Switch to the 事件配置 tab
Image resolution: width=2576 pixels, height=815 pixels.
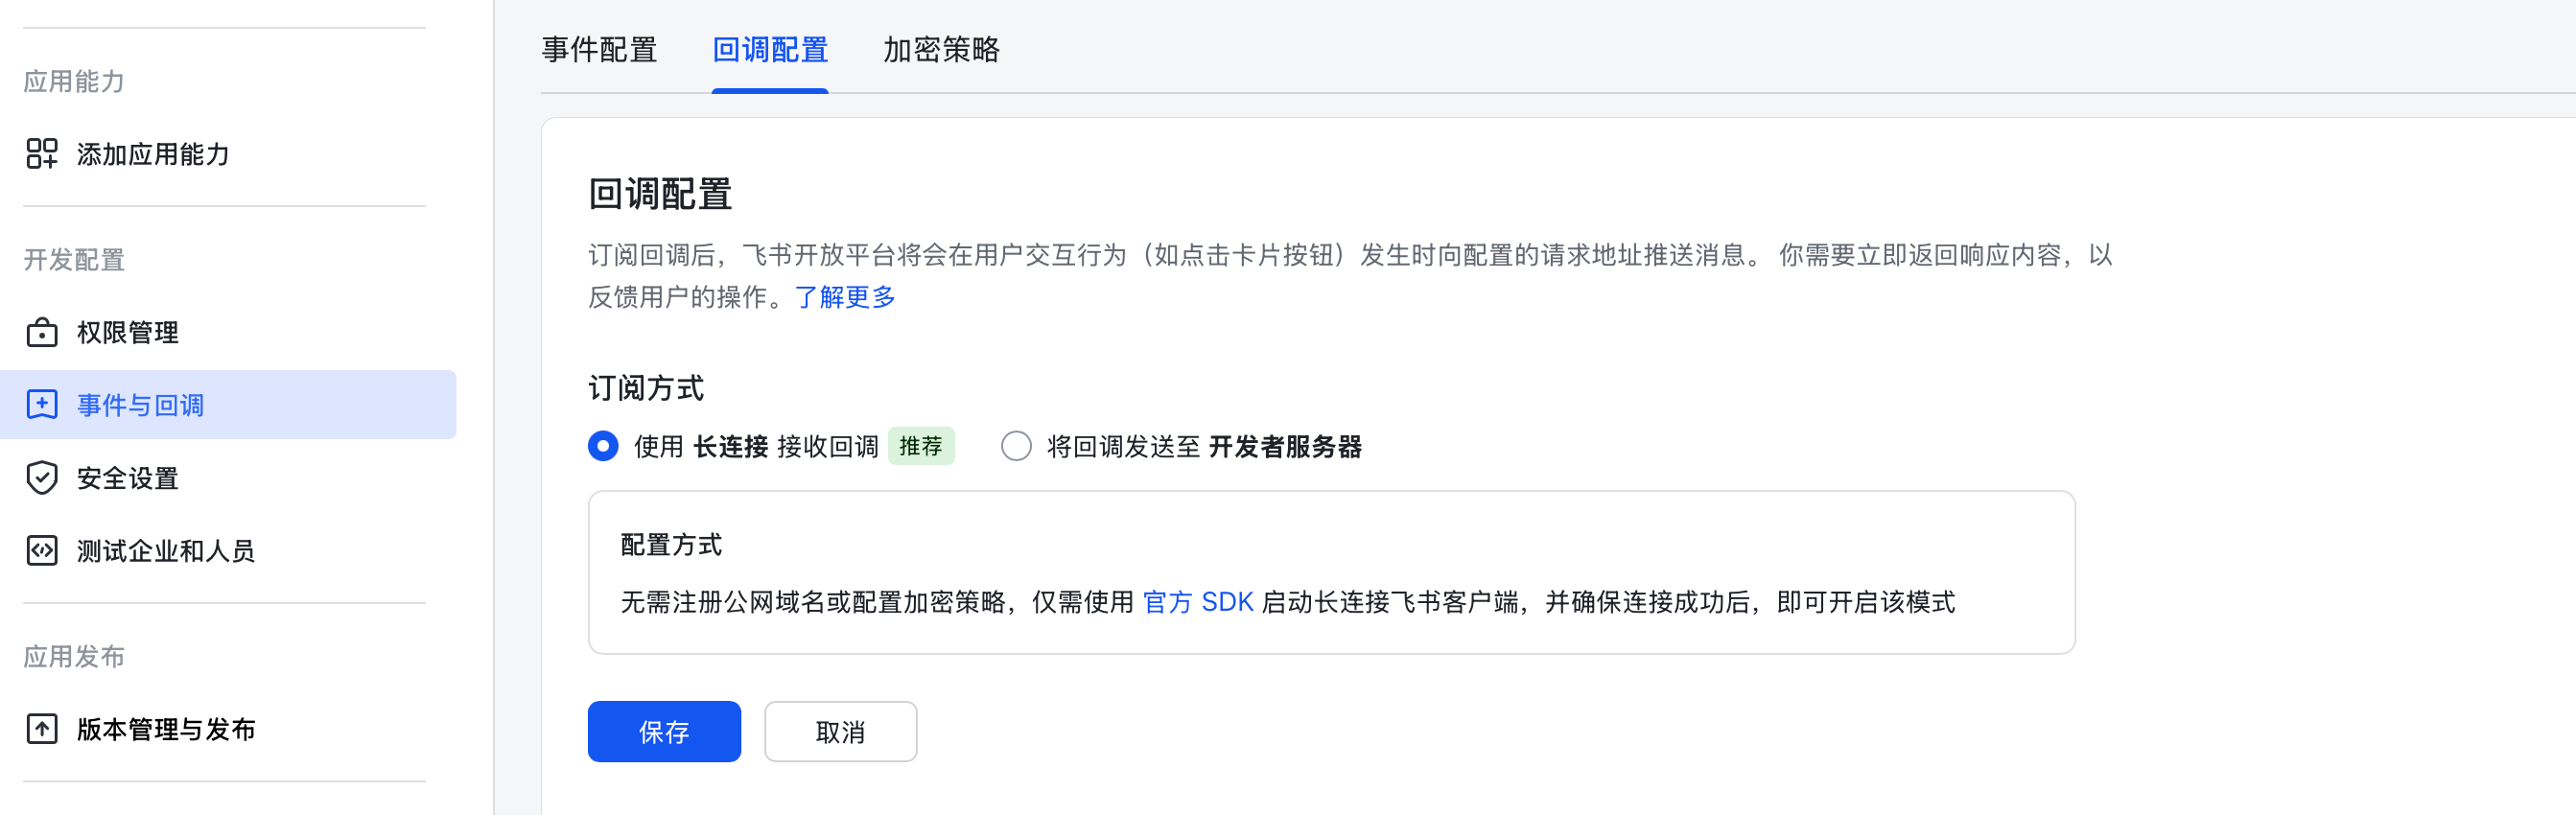pos(599,50)
